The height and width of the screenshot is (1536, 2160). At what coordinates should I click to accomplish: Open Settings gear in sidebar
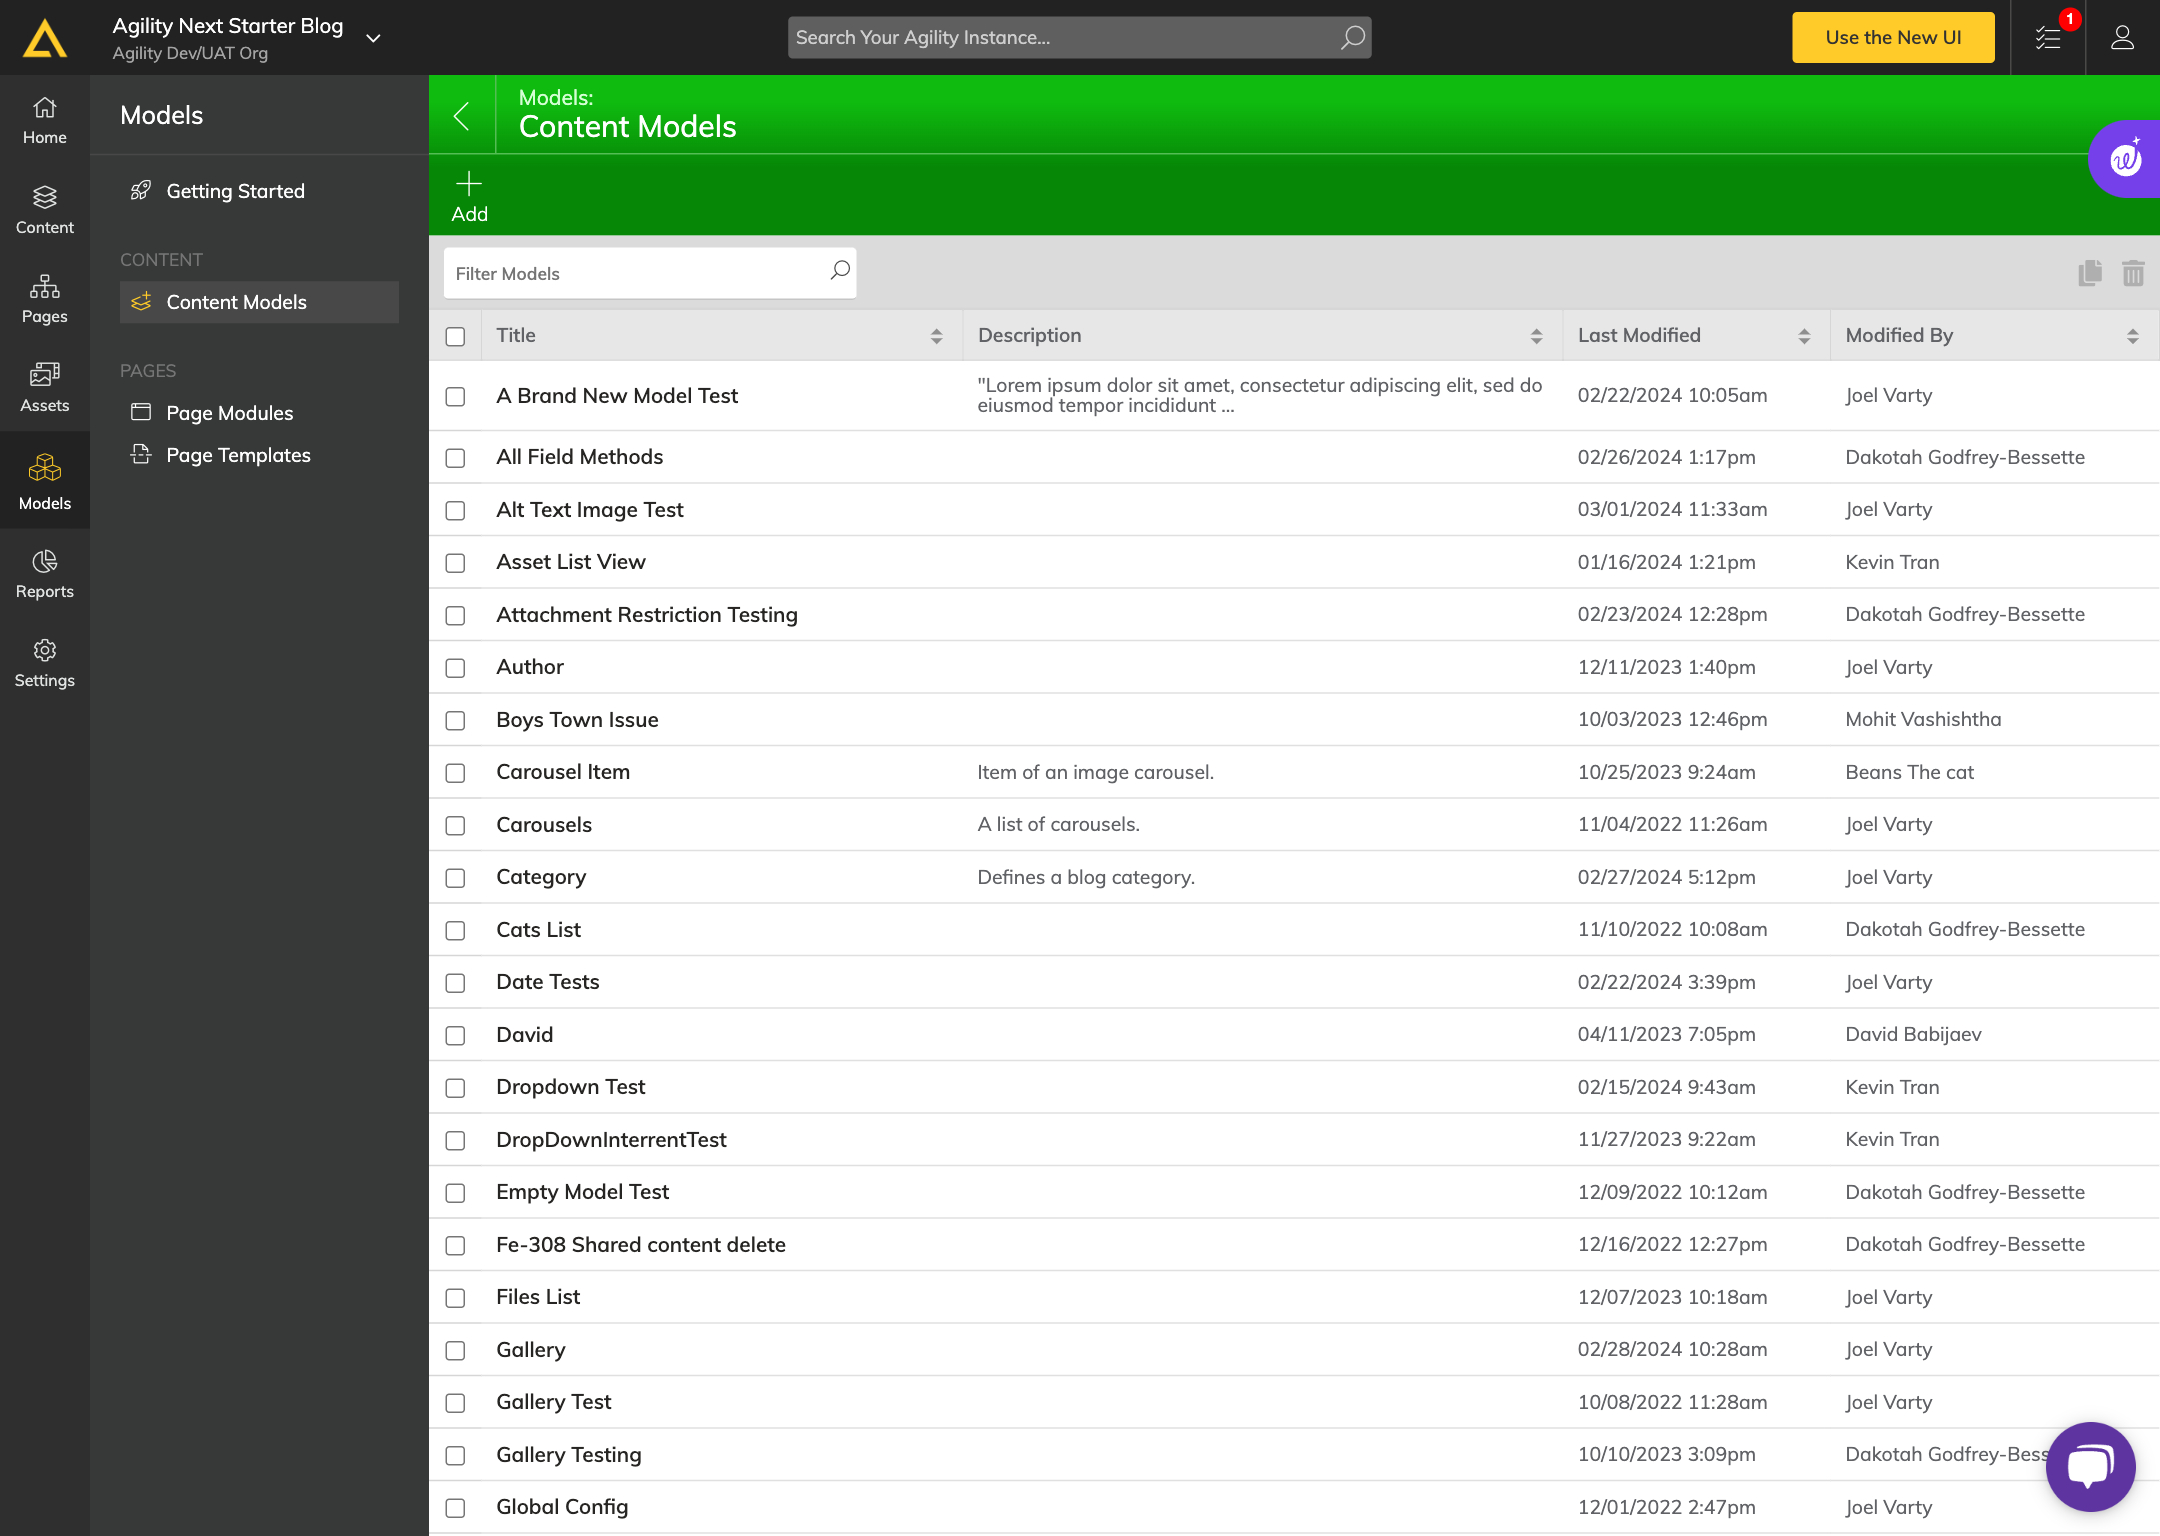tap(44, 663)
